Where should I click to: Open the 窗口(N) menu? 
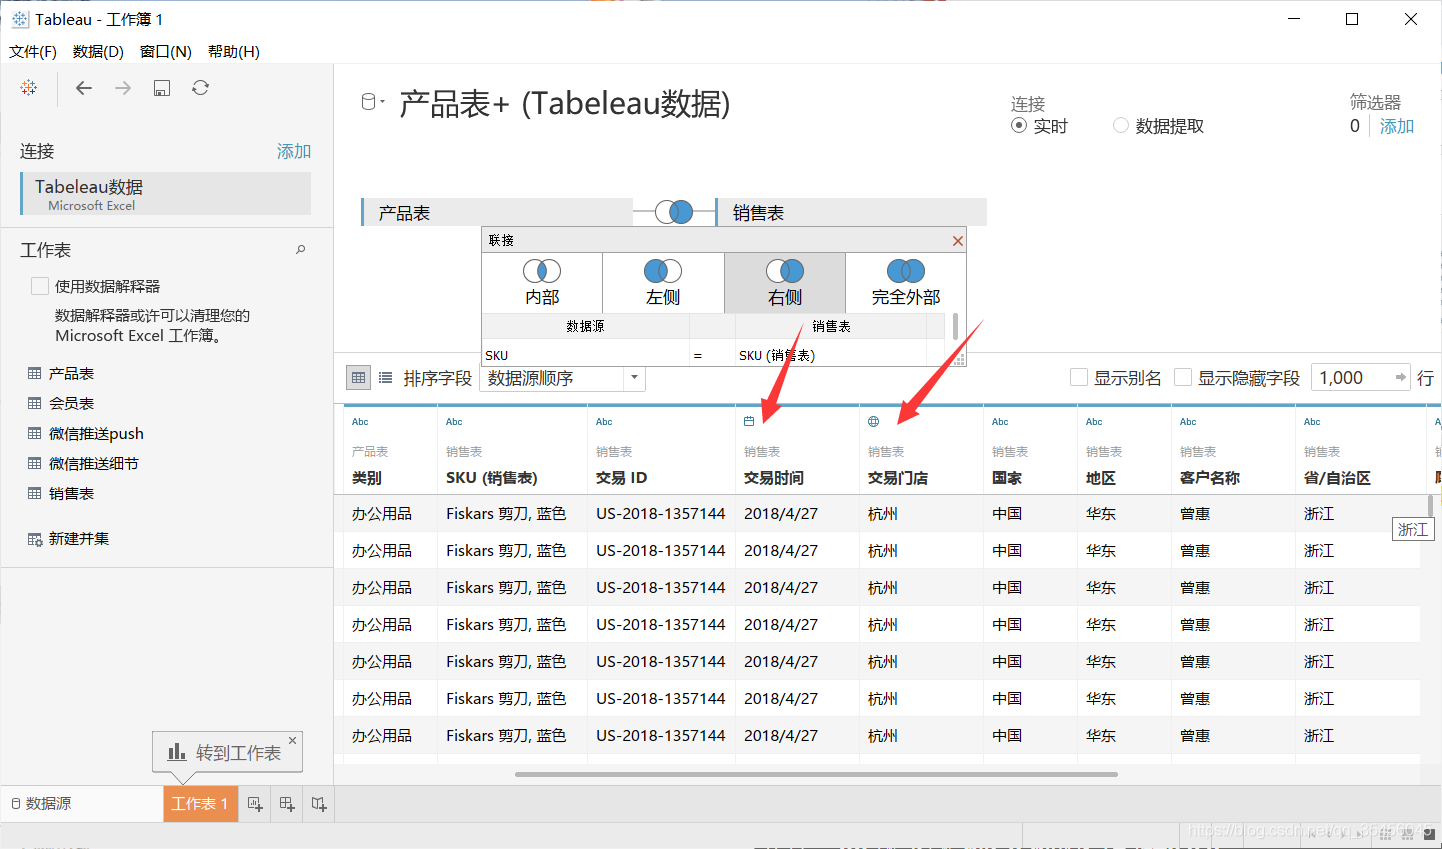(166, 51)
